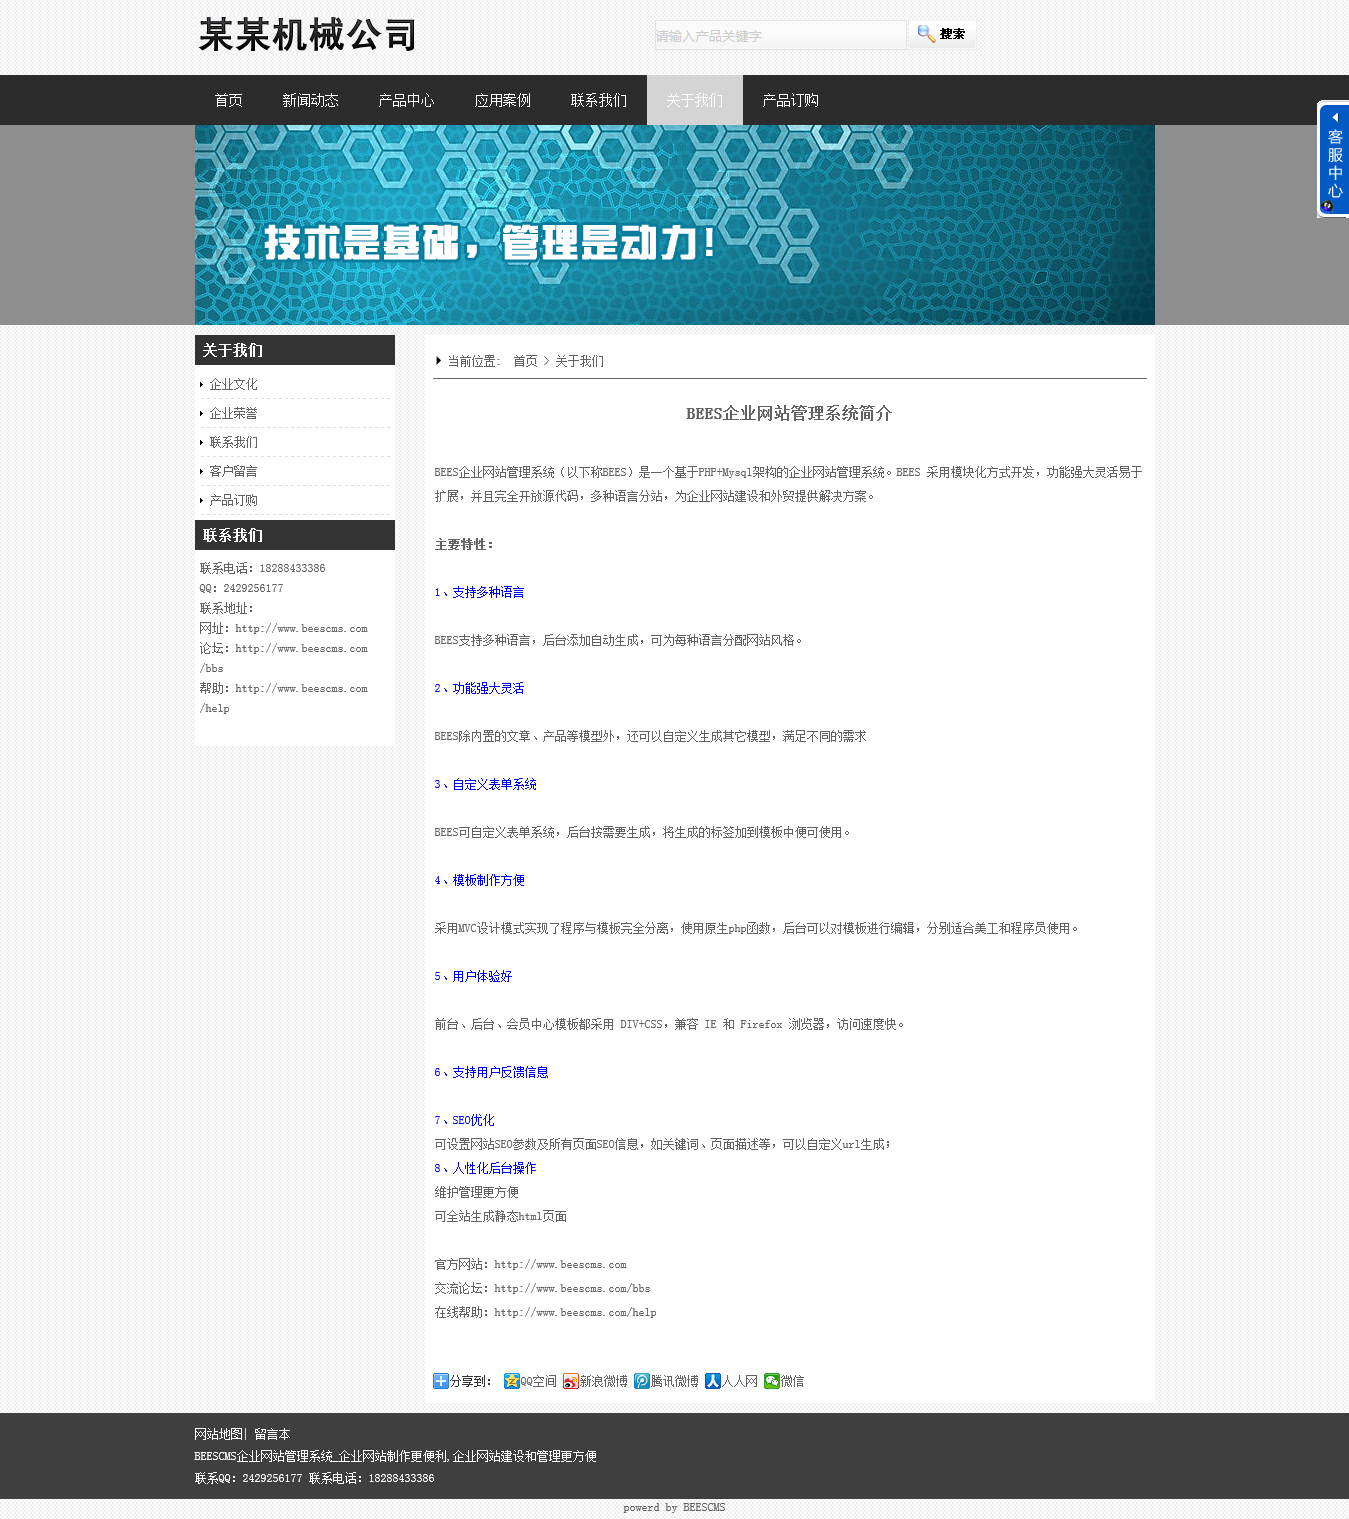Share via QQ空间 icon
1349x1519 pixels.
point(512,1381)
